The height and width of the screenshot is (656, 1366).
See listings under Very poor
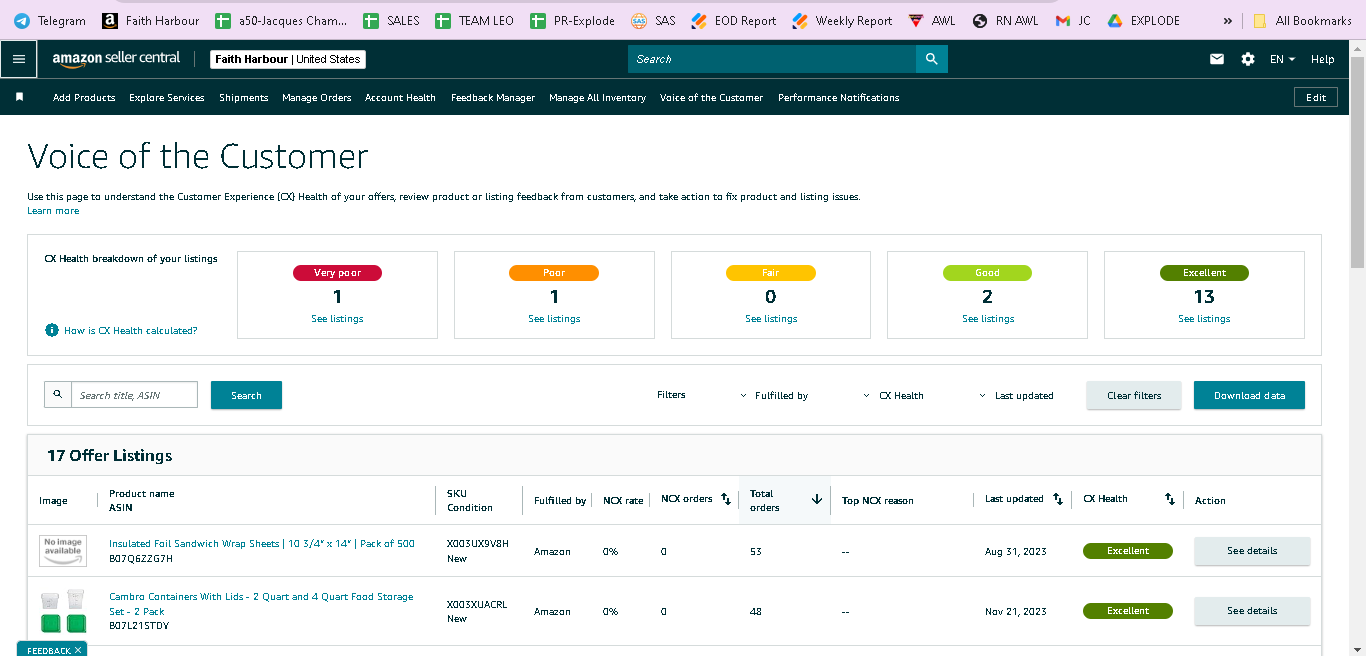[337, 319]
